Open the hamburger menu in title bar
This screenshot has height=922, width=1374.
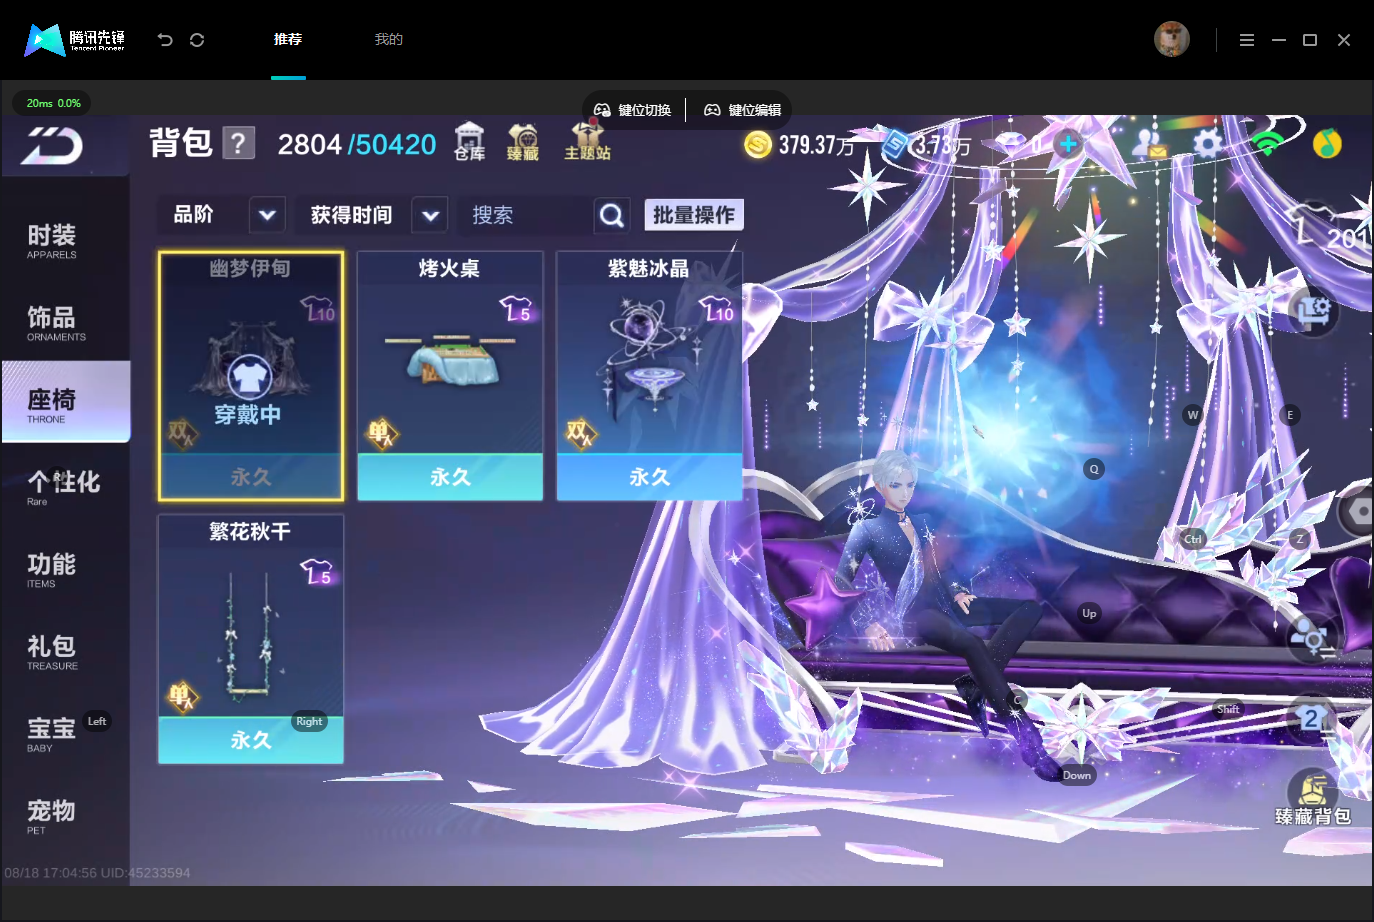pyautogui.click(x=1246, y=40)
